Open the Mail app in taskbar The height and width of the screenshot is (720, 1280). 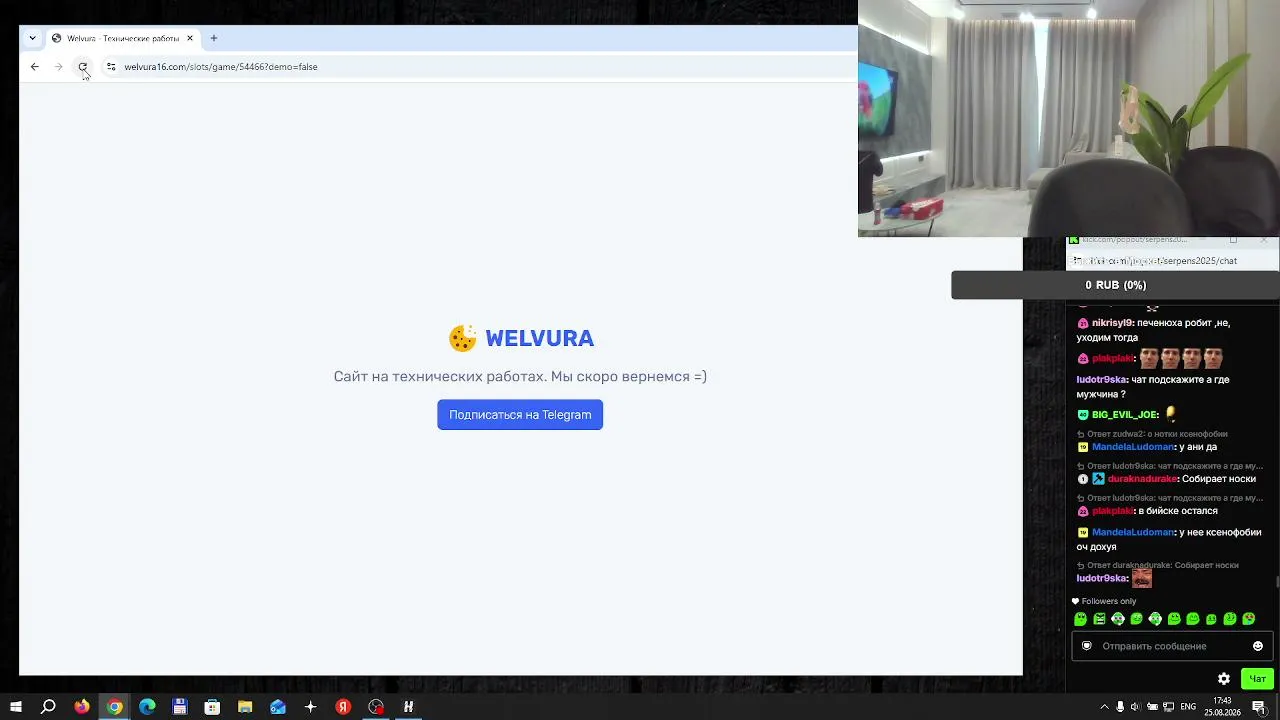pyautogui.click(x=278, y=707)
